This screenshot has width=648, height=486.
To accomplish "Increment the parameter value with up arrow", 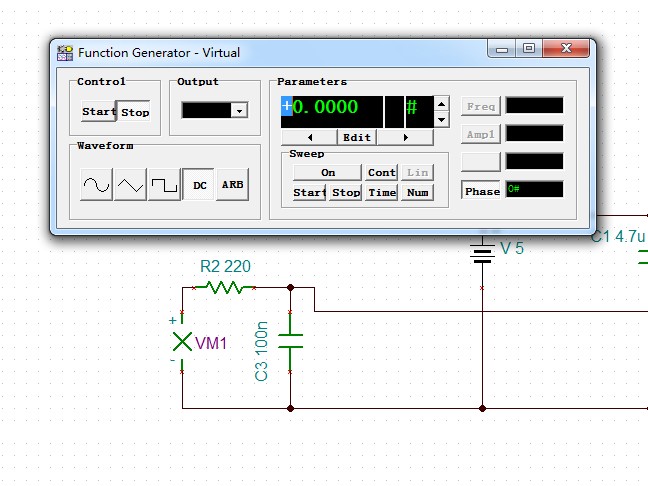I will [x=441, y=104].
